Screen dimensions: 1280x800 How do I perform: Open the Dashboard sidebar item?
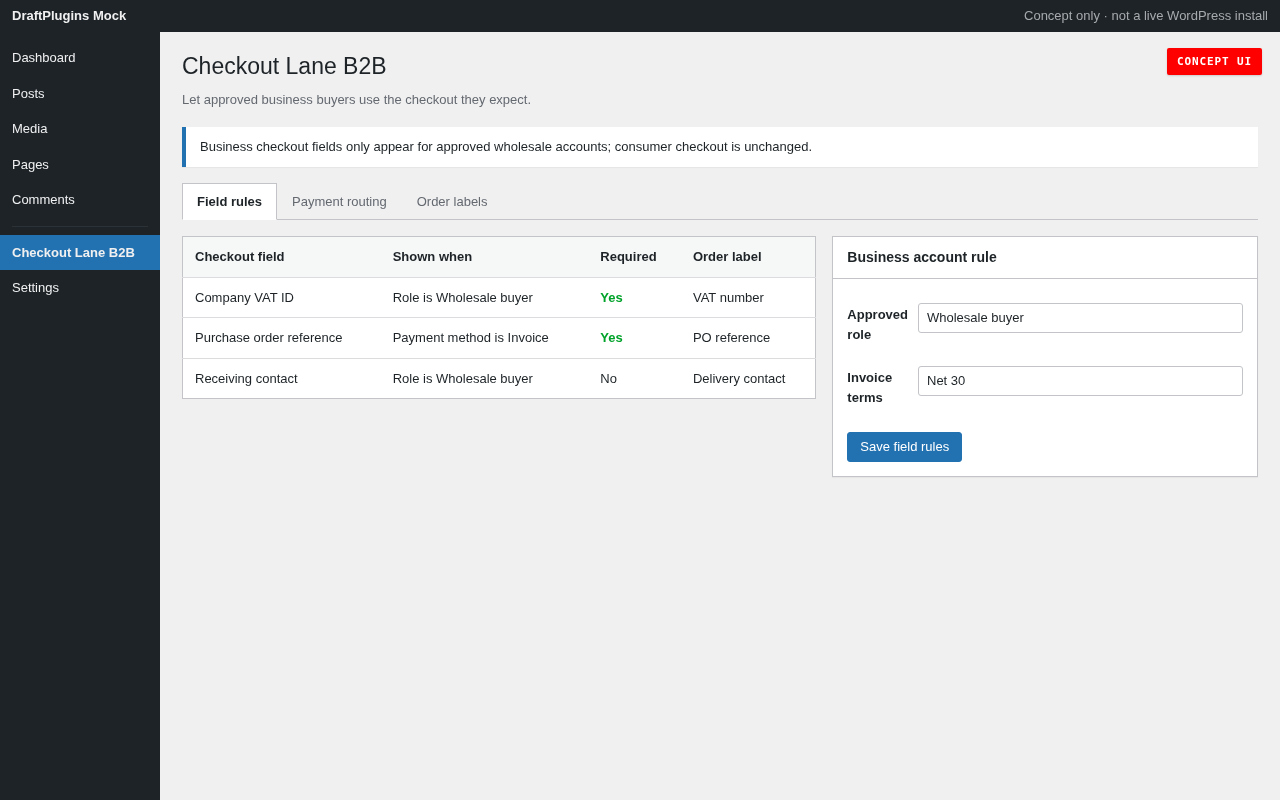tap(80, 58)
